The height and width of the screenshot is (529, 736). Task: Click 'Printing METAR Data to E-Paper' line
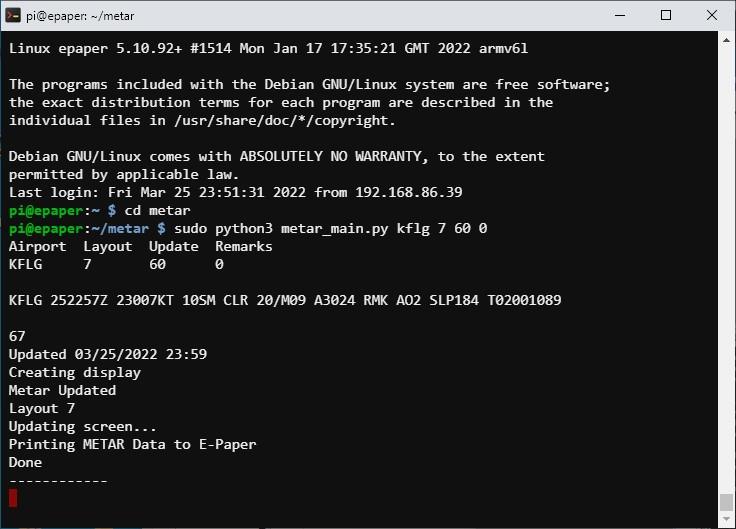[132, 444]
